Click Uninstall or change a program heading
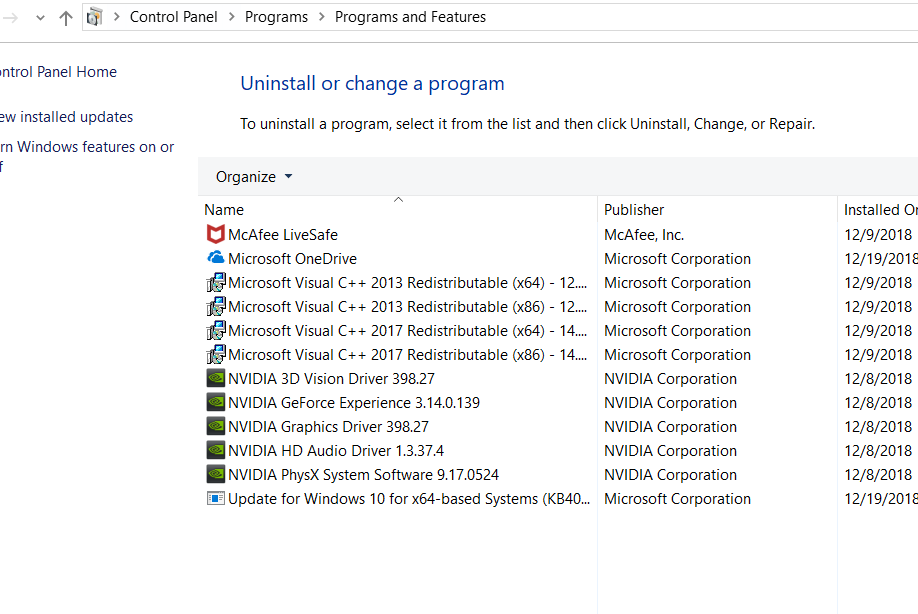The width and height of the screenshot is (918, 614). click(372, 84)
